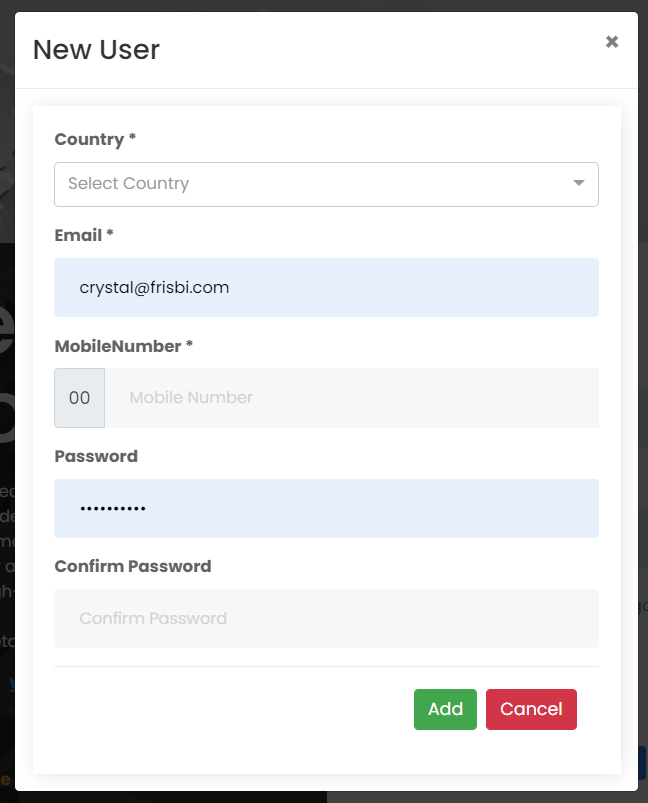The height and width of the screenshot is (803, 648).
Task: Add the new user with green button
Action: pos(445,709)
